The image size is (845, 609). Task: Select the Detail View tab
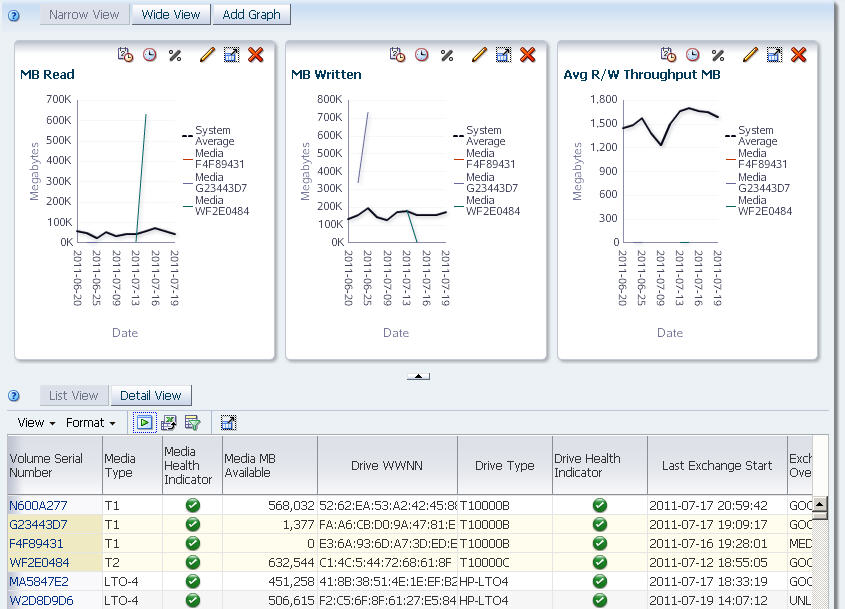[151, 396]
